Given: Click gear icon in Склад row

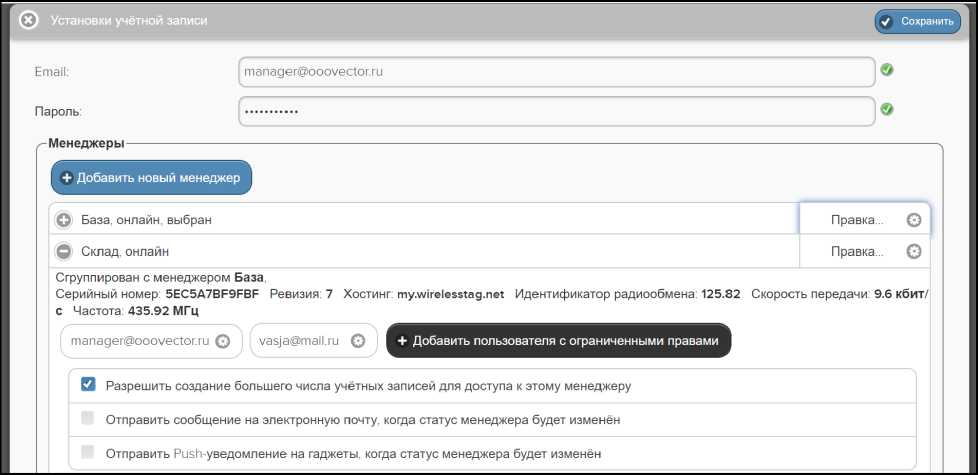Looking at the screenshot, I should [x=914, y=252].
